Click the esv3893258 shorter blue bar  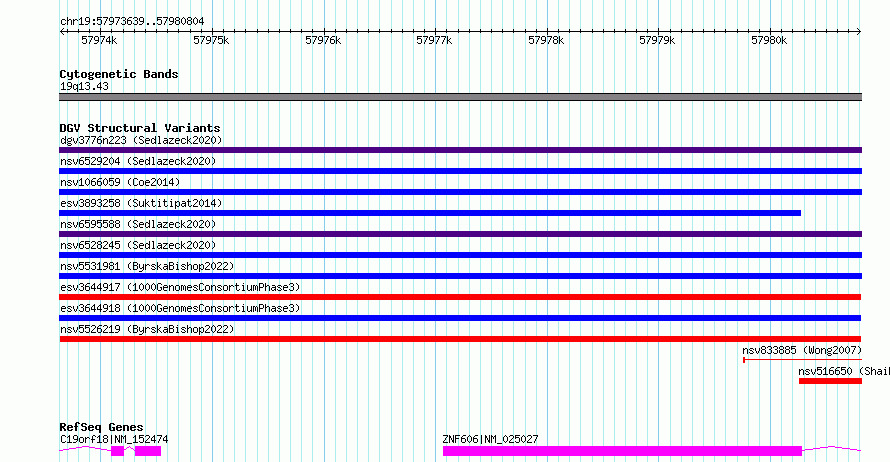tap(430, 213)
